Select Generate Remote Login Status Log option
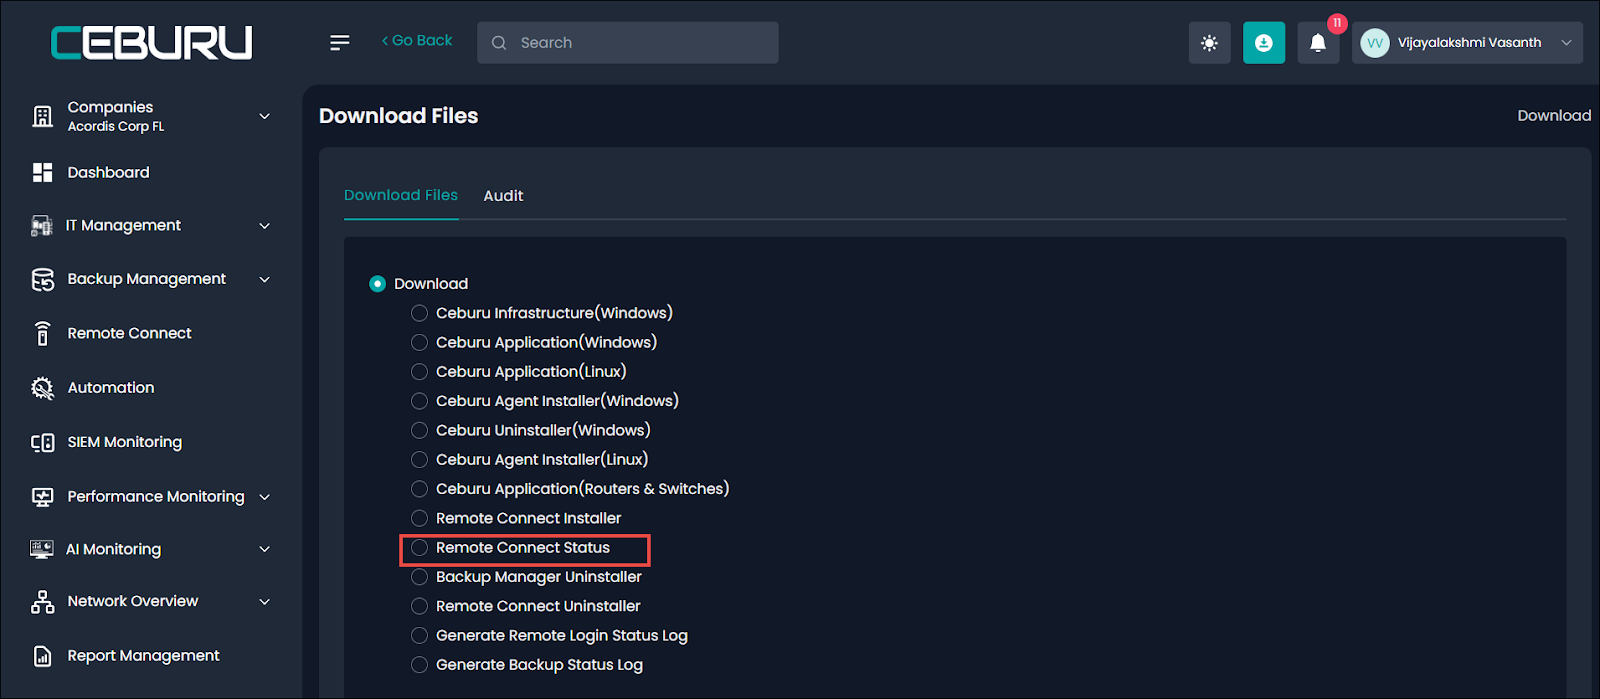The image size is (1600, 699). pos(419,636)
